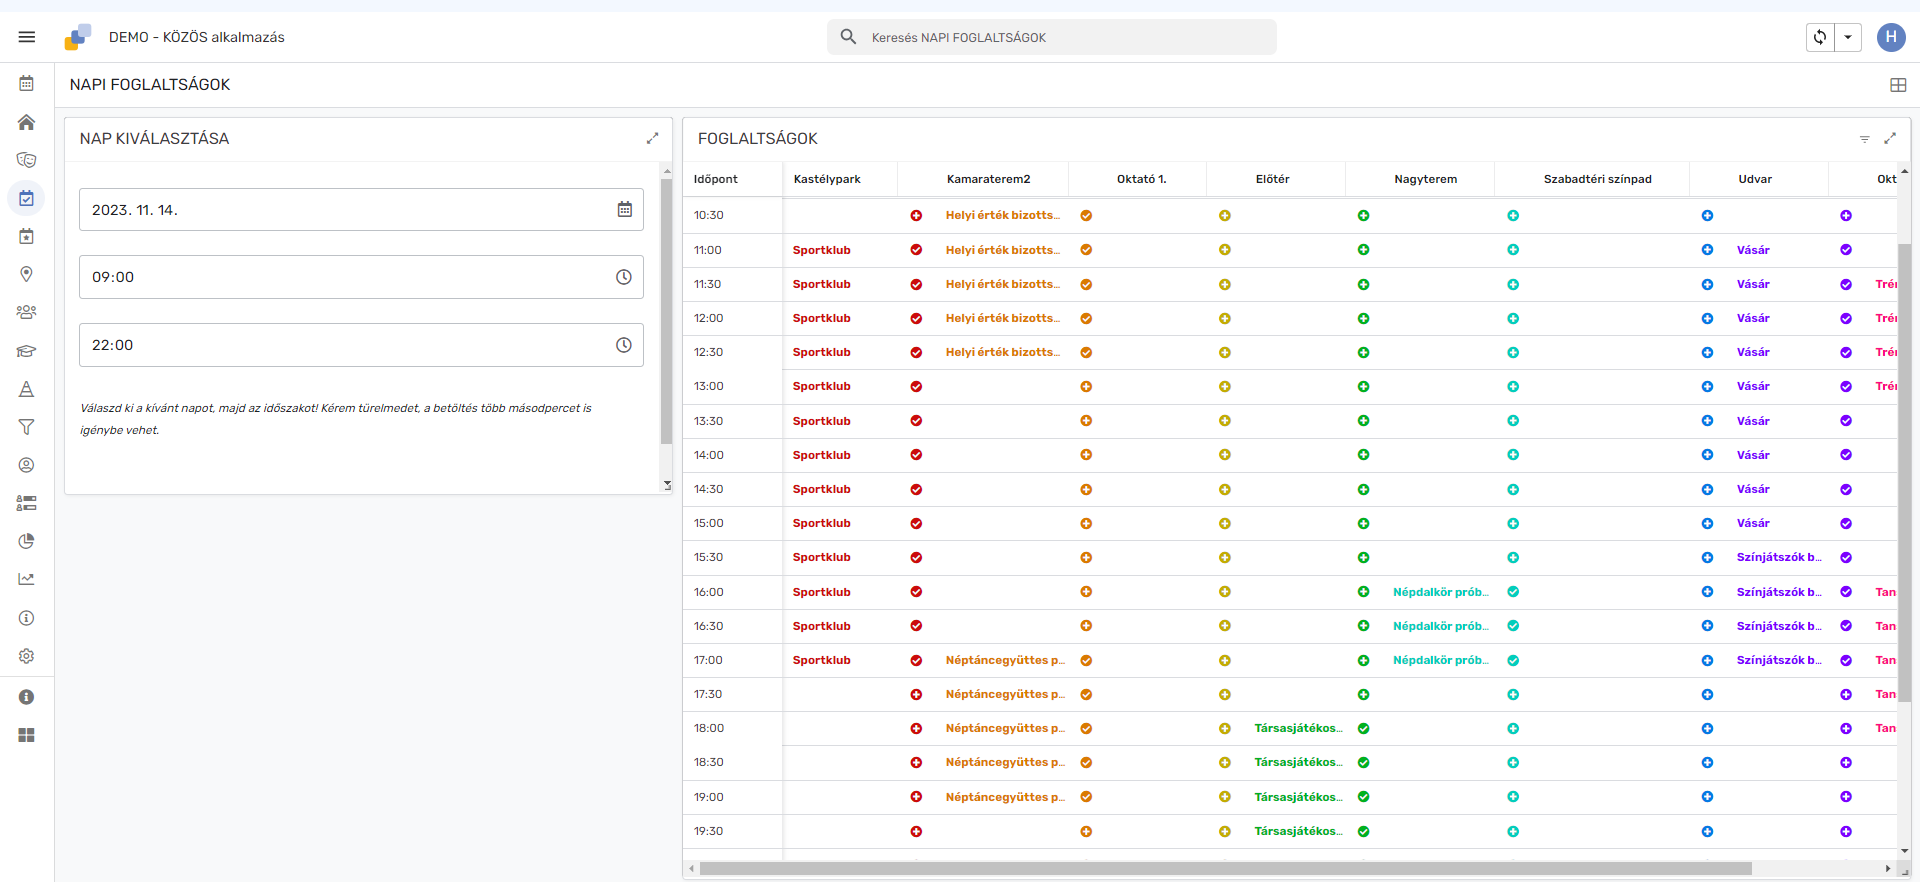
Task: Open time picker clock for 22:00
Action: click(624, 345)
